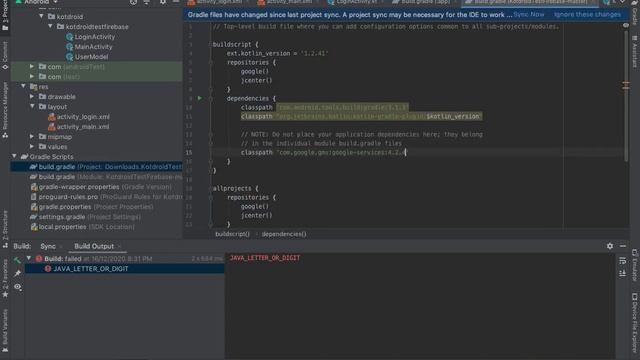Screen dimensions: 640x360
Task: Click run gutter arrow beside dependencies line
Action: pyautogui.click(x=200, y=98)
